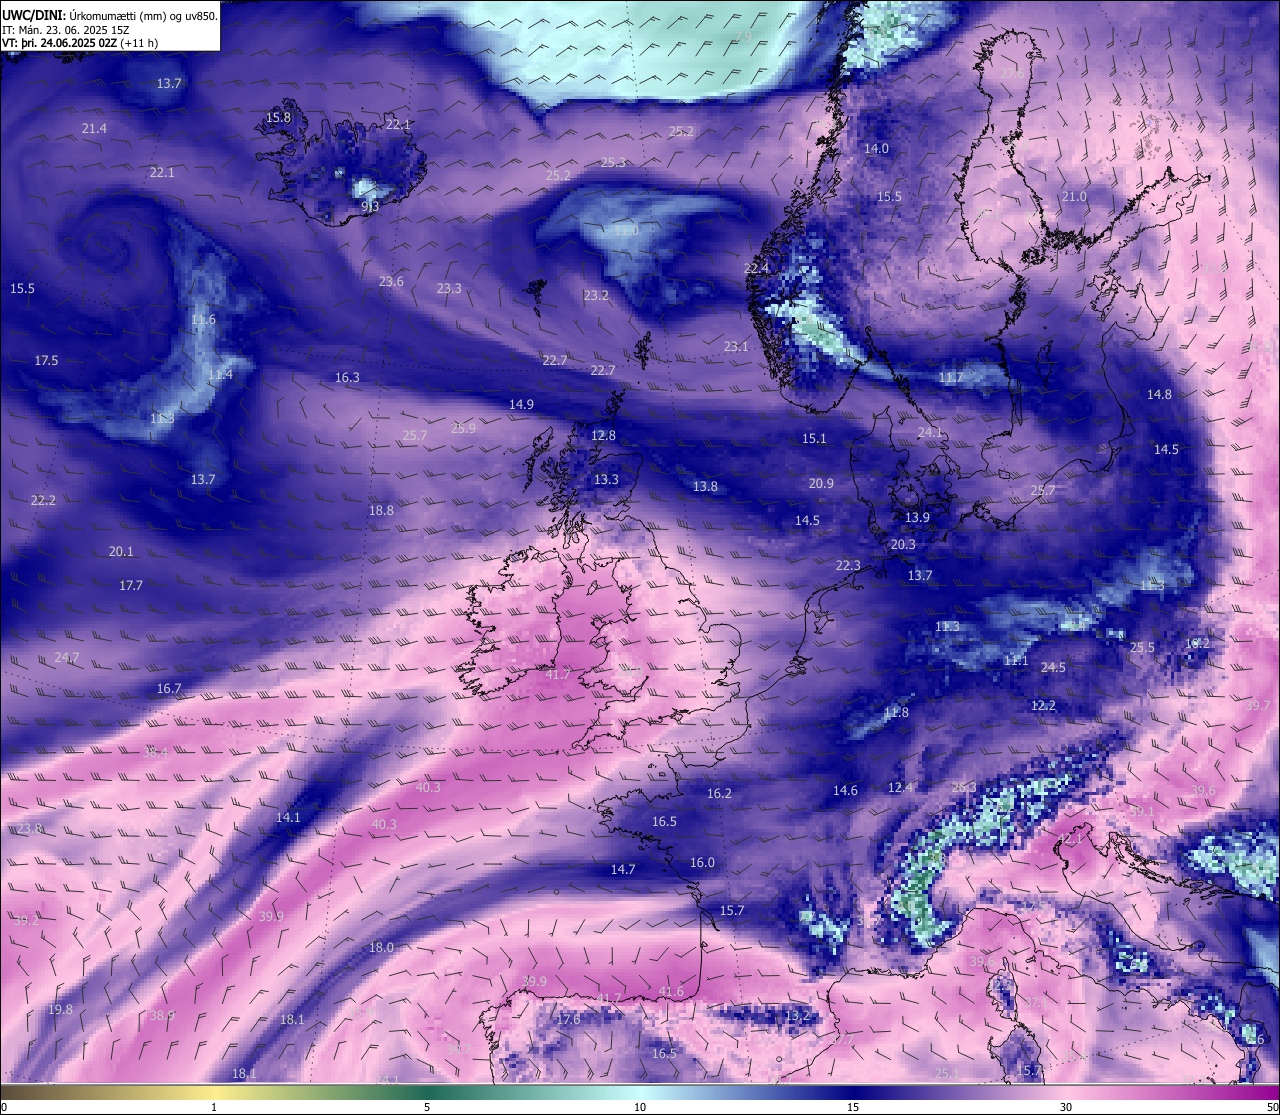Click the 25.9 value west of Scotland
The width and height of the screenshot is (1280, 1115).
point(463,429)
